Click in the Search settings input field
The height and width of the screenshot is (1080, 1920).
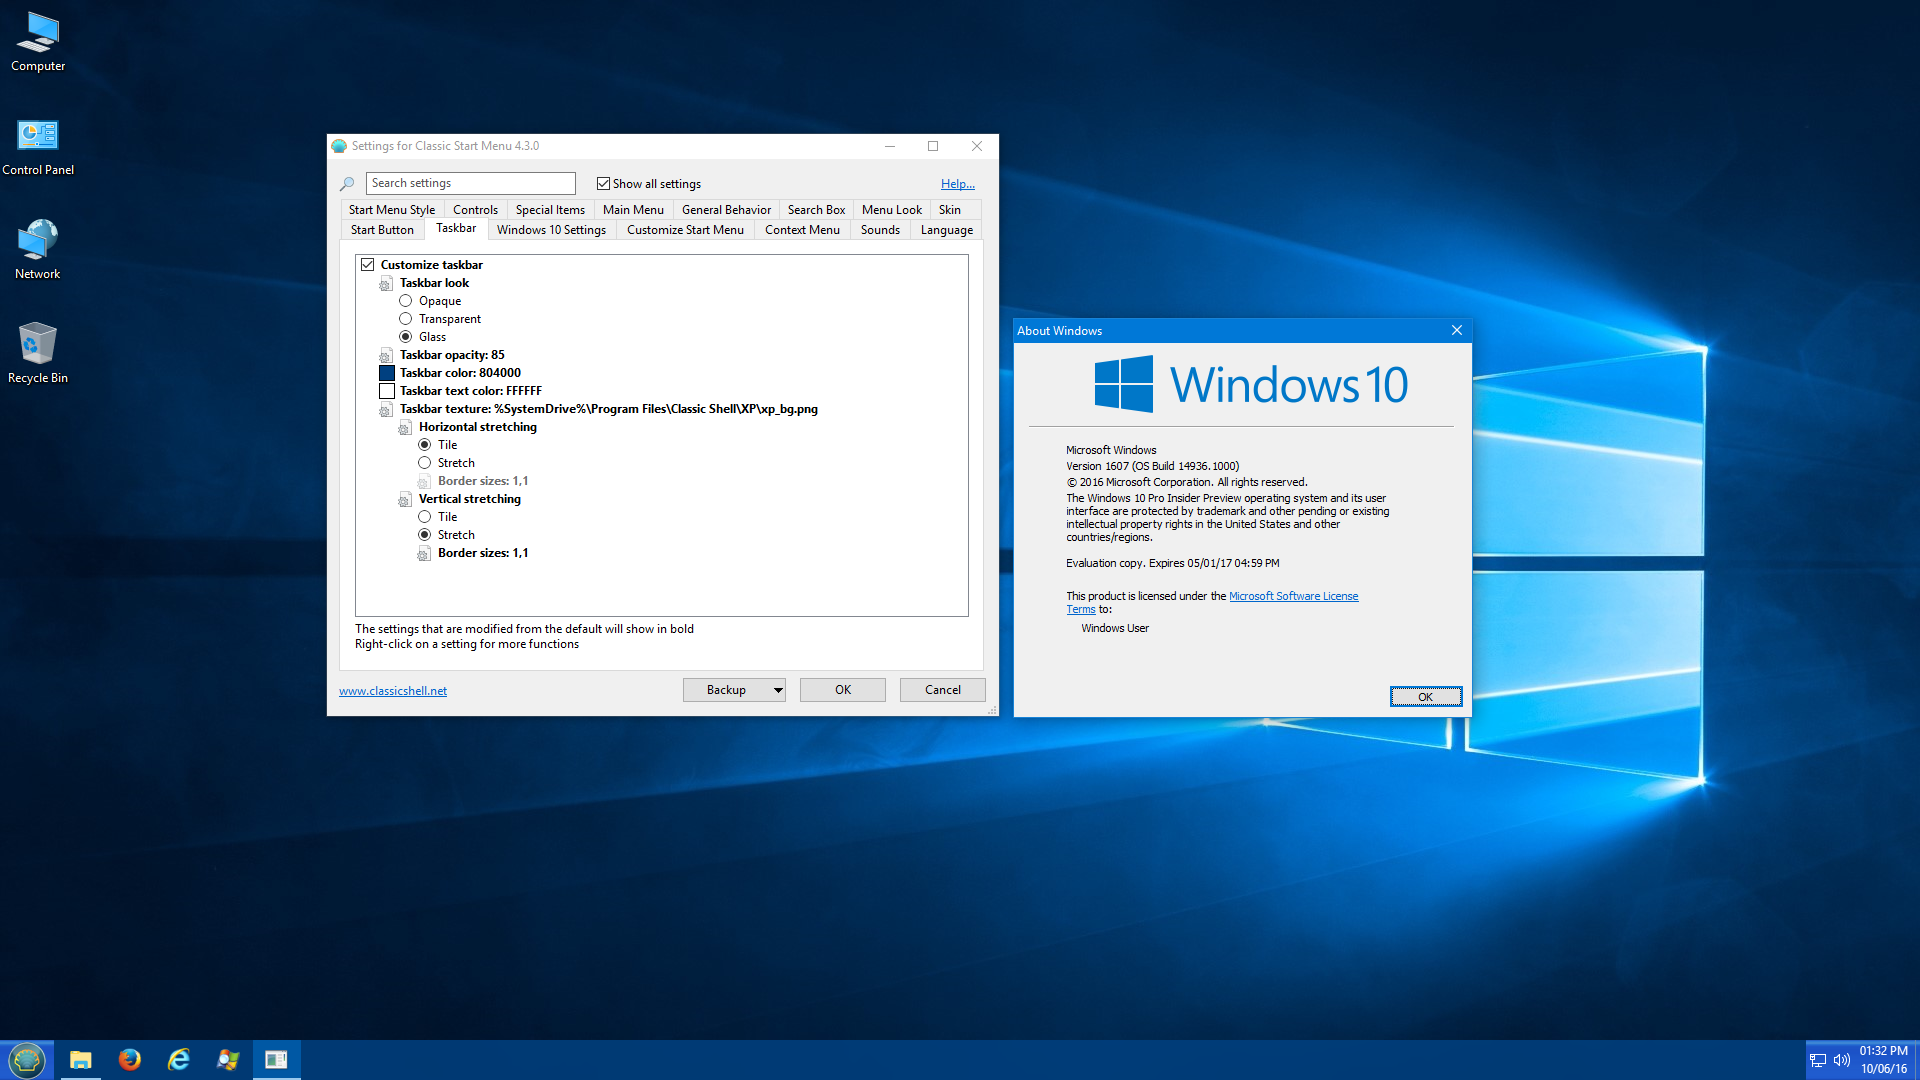(x=470, y=183)
